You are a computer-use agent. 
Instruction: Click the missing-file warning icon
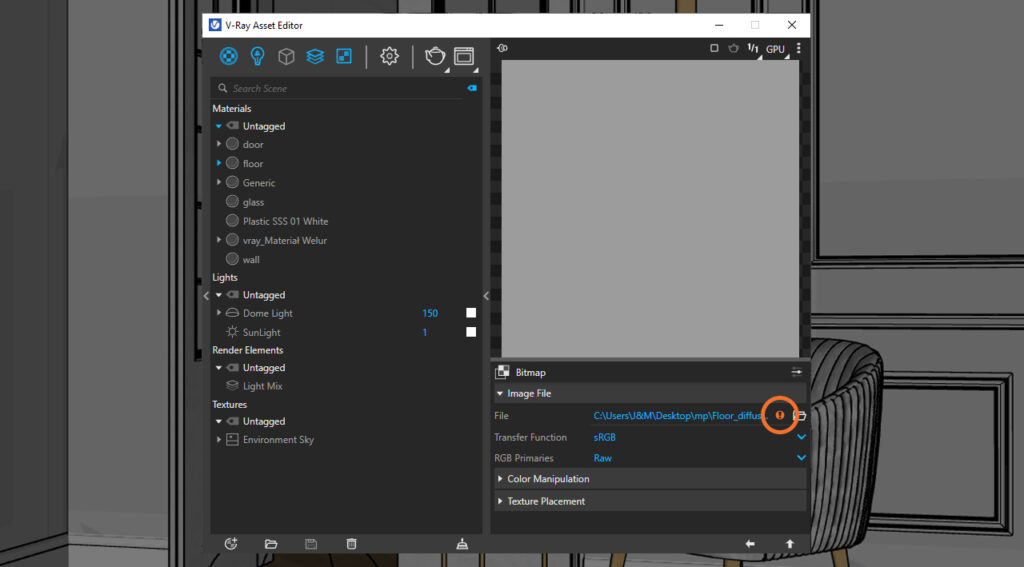pos(780,415)
